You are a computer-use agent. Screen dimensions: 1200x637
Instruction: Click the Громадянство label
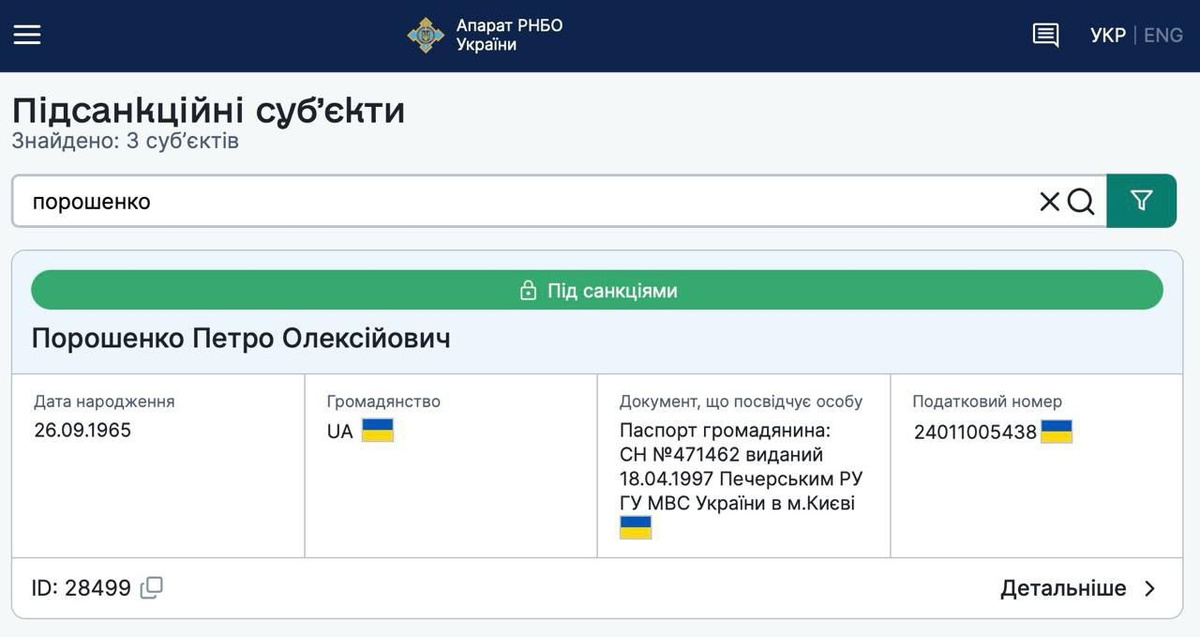point(383,401)
